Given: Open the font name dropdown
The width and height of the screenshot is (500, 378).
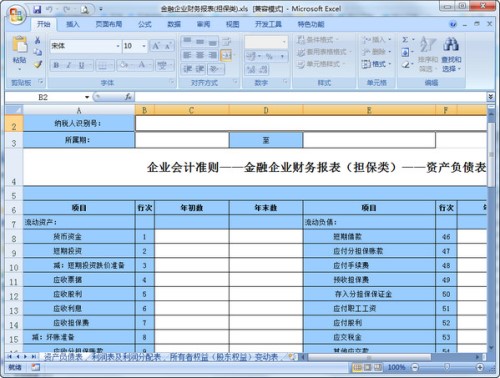Looking at the screenshot, I should (x=118, y=46).
